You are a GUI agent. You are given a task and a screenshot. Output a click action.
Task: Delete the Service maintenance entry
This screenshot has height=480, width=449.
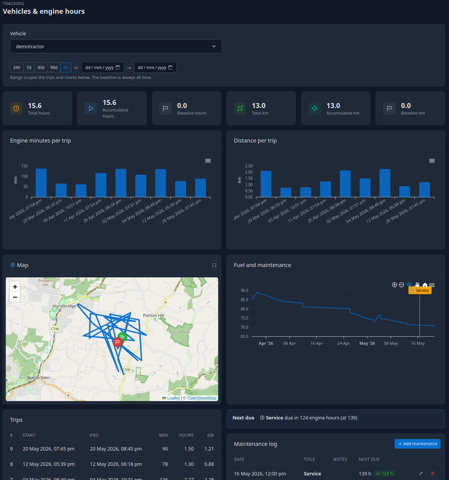(x=433, y=473)
